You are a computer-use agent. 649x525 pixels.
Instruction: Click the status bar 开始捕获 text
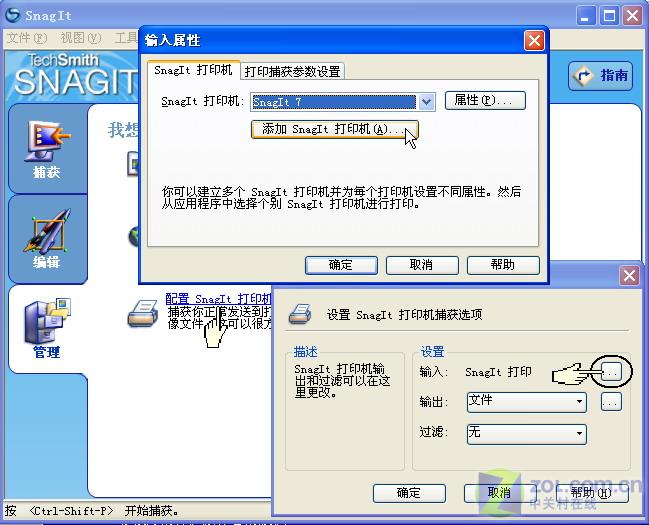click(151, 511)
